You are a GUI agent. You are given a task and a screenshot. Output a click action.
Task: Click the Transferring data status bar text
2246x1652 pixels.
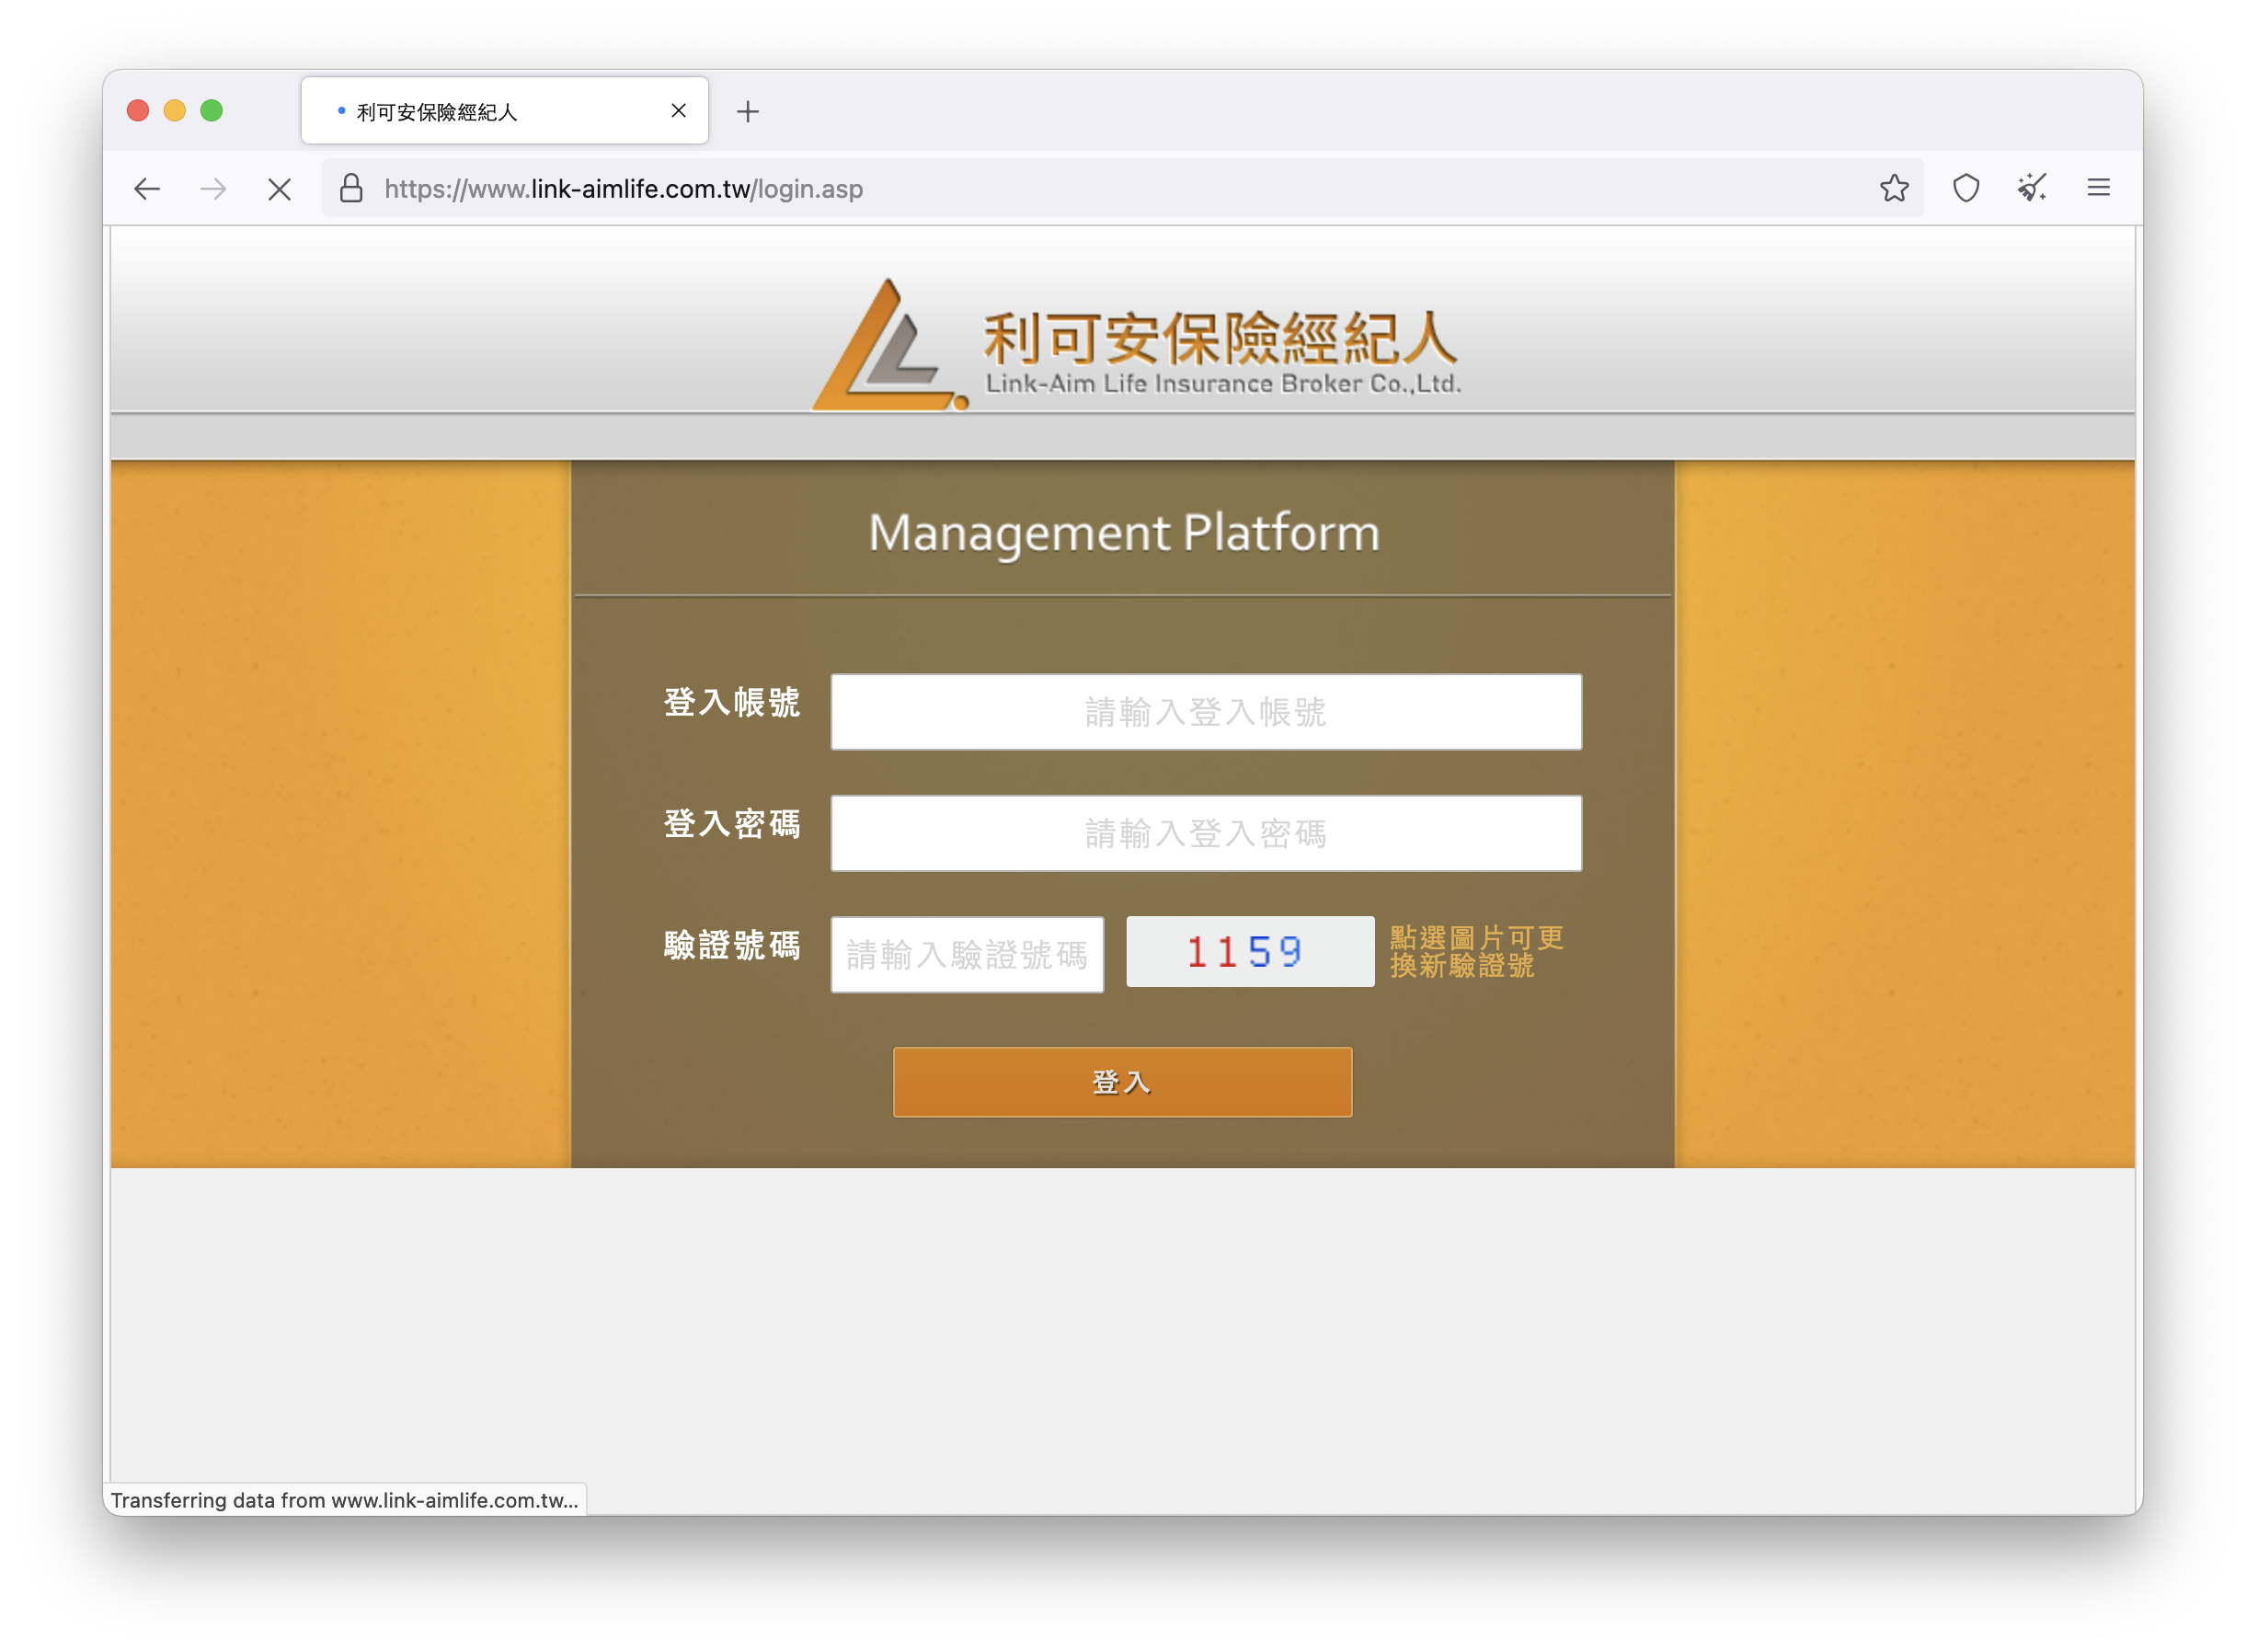coord(344,1500)
